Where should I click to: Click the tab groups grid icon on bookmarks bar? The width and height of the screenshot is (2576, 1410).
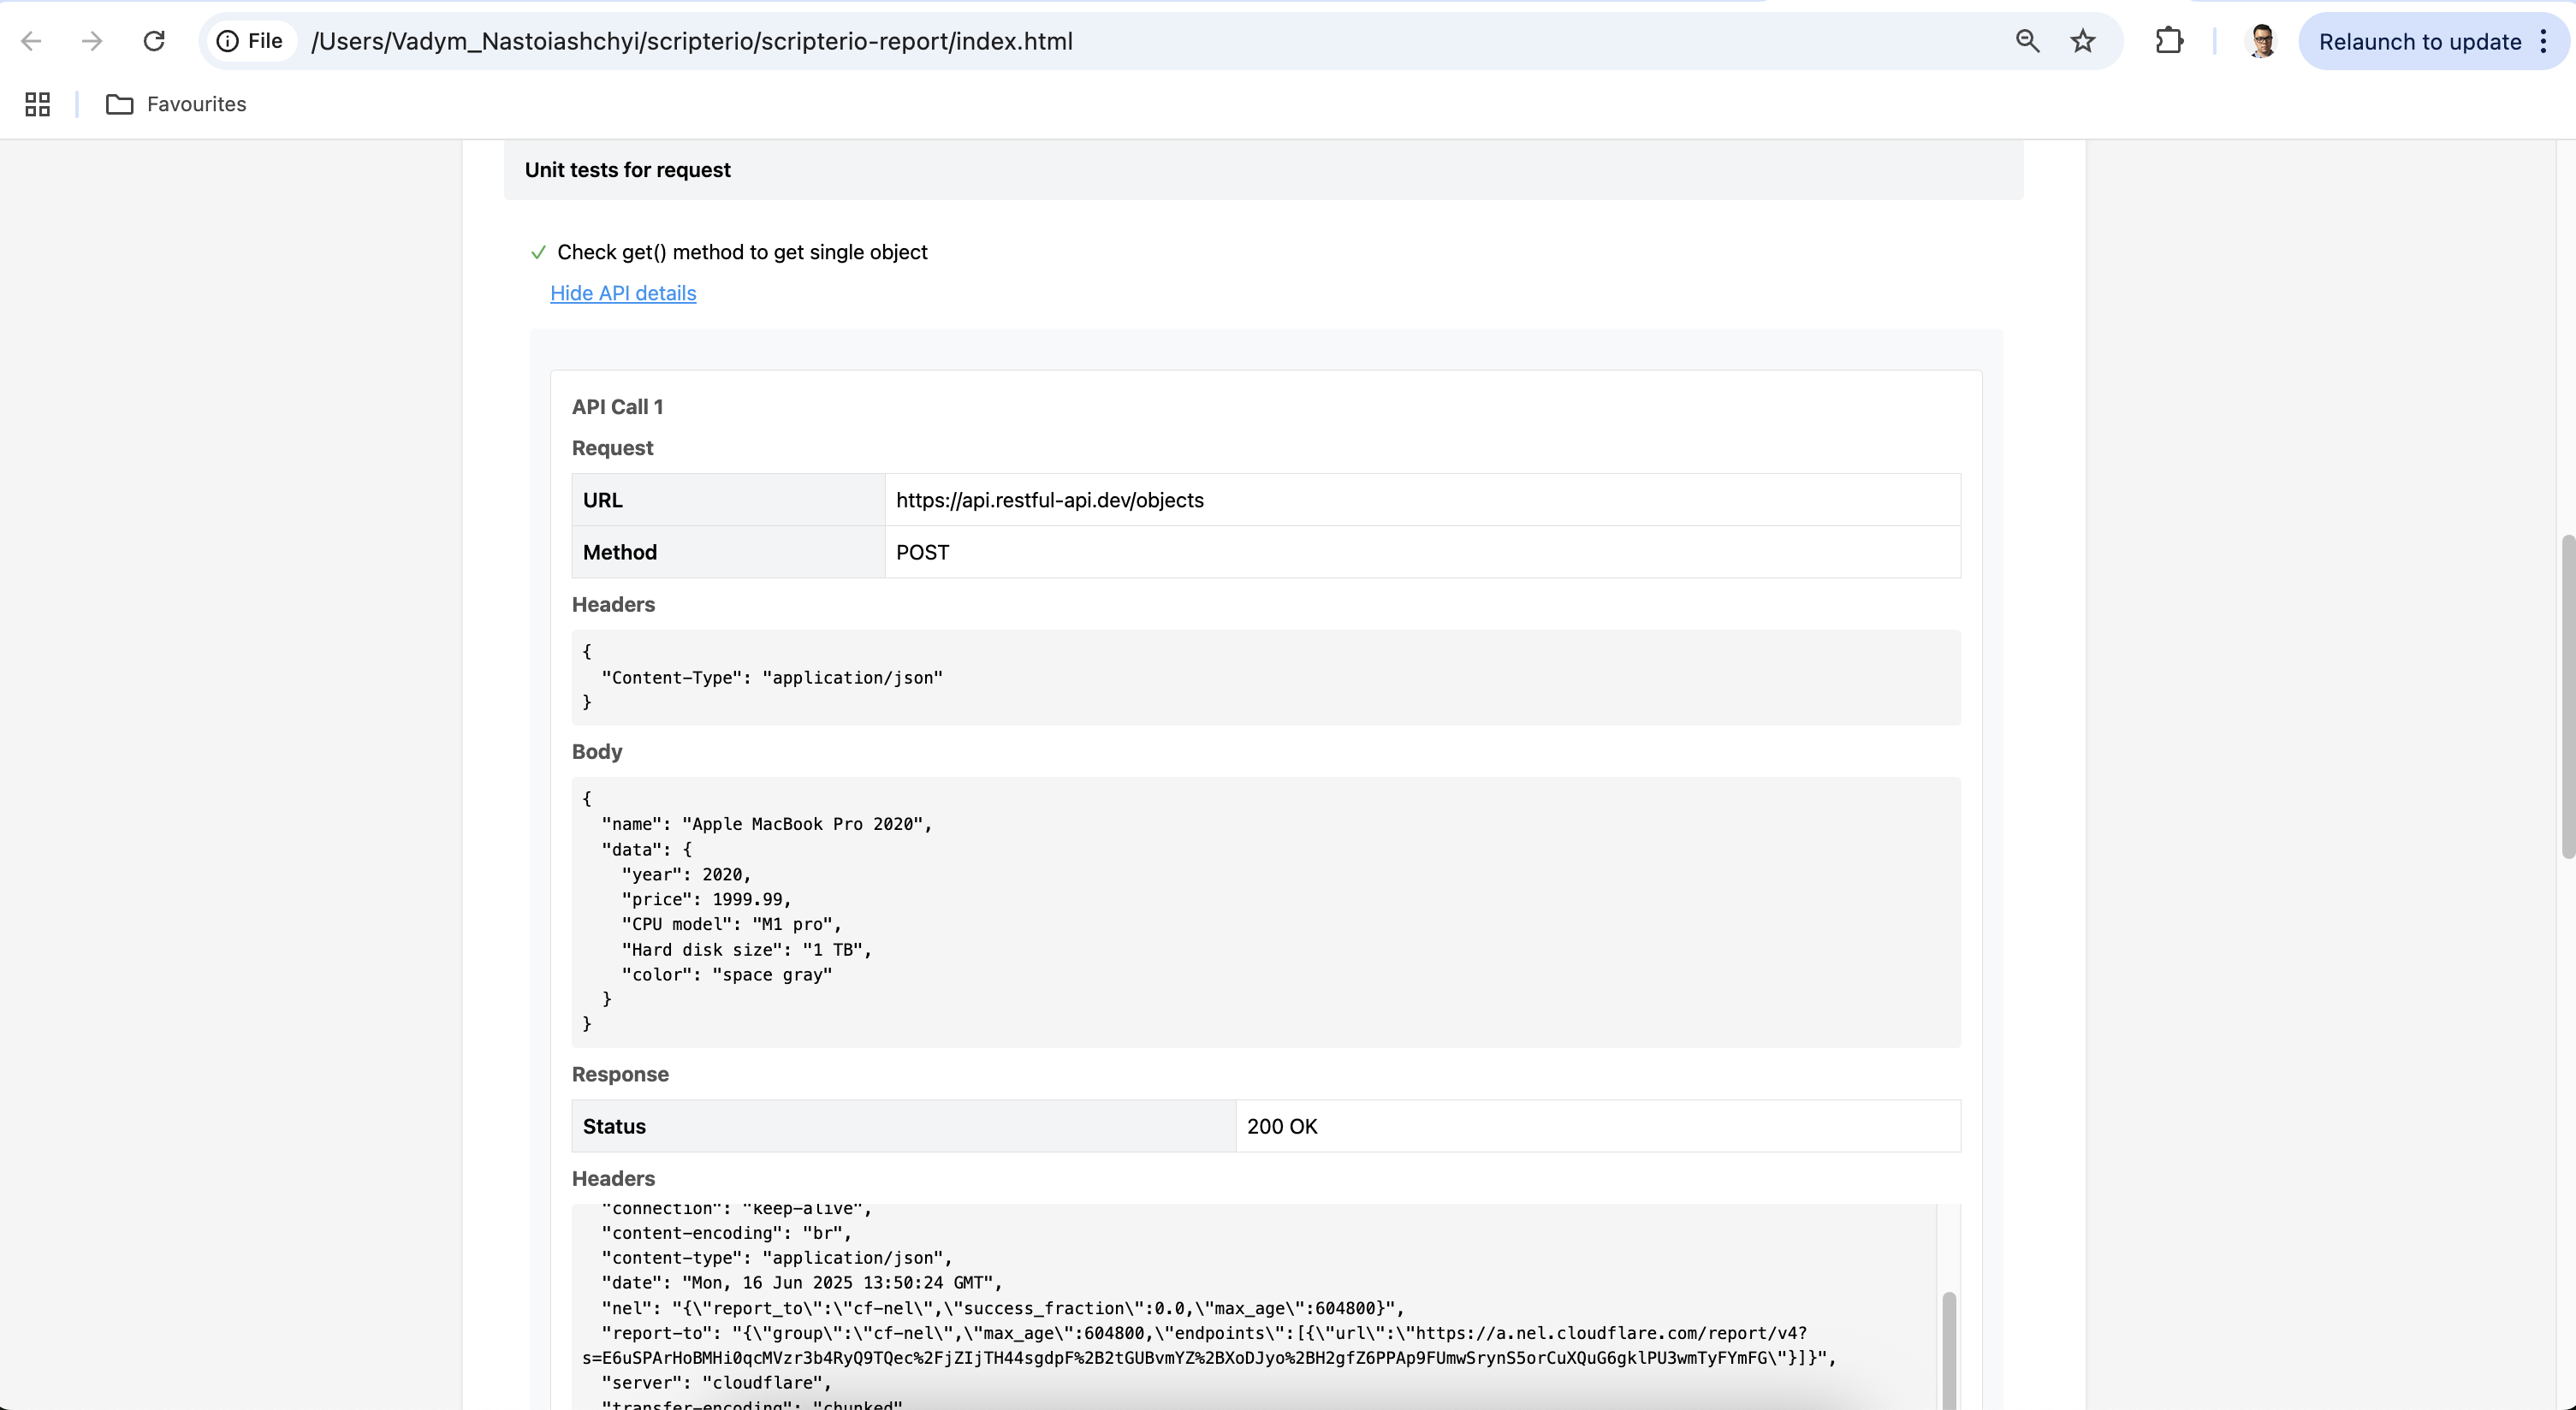pos(37,103)
